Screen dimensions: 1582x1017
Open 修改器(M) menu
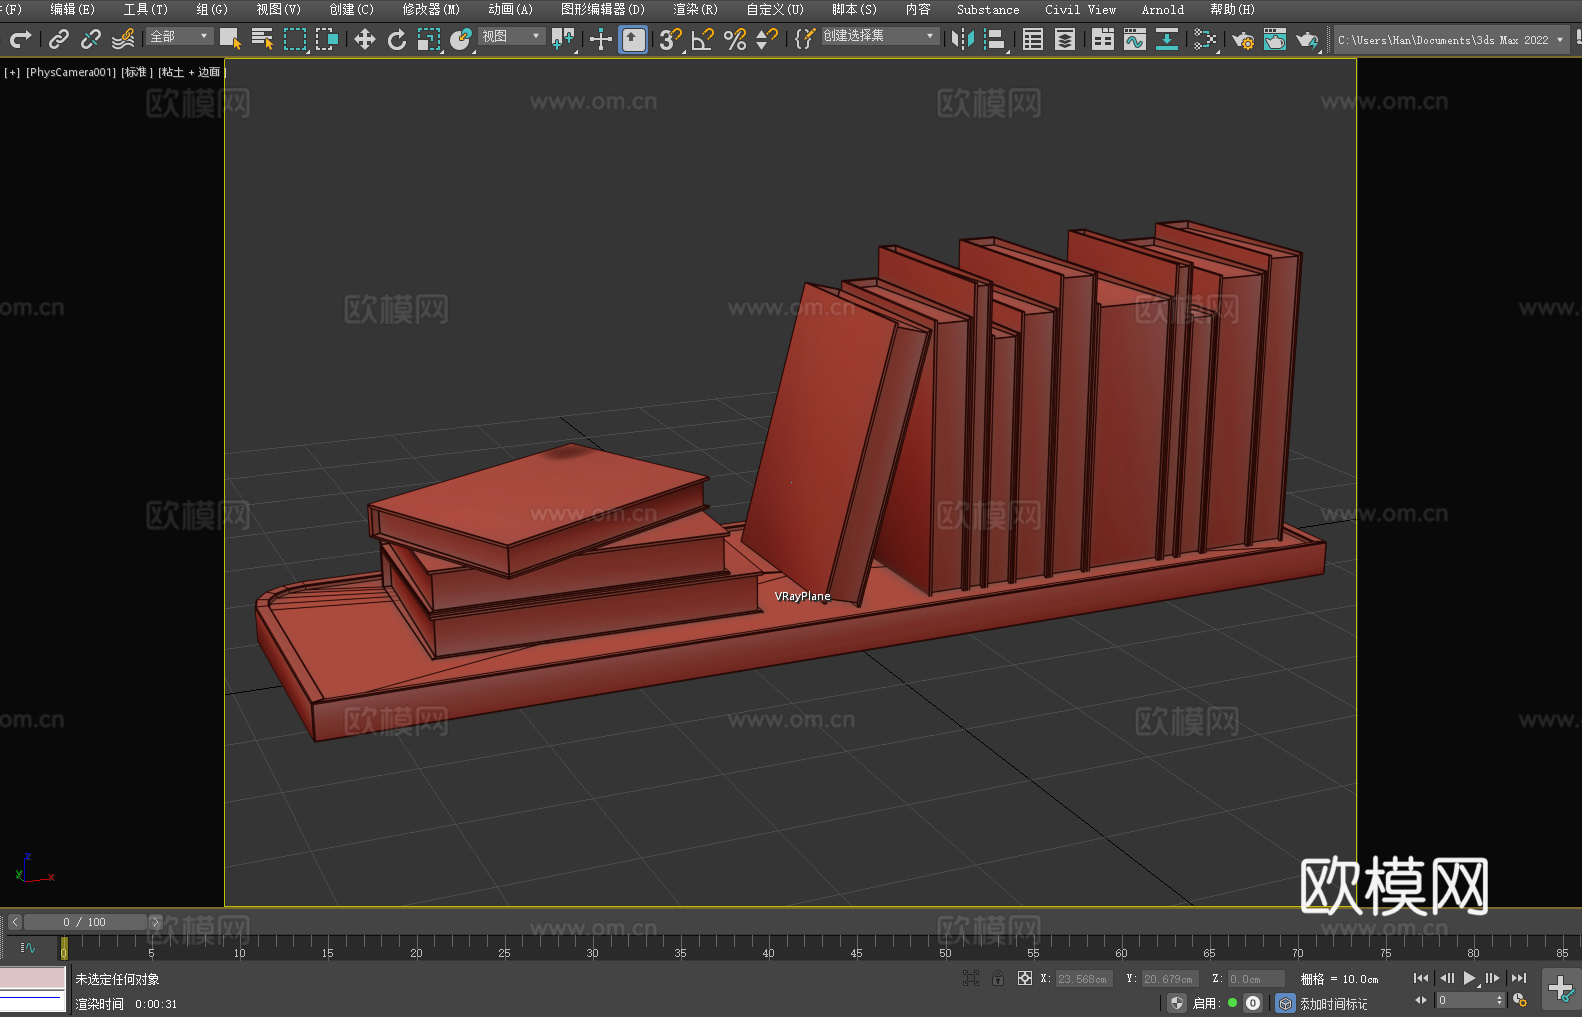coord(431,9)
